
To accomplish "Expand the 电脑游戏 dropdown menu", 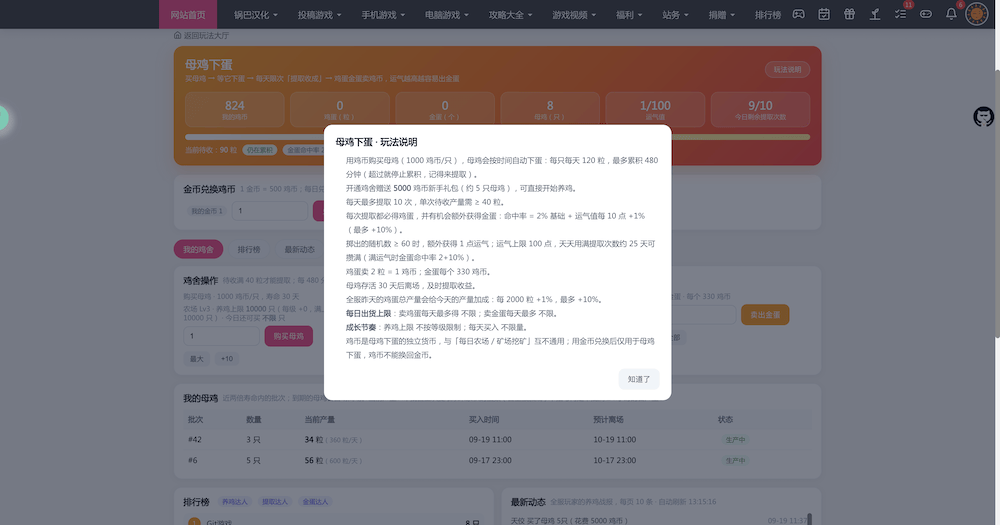I will click(x=447, y=15).
